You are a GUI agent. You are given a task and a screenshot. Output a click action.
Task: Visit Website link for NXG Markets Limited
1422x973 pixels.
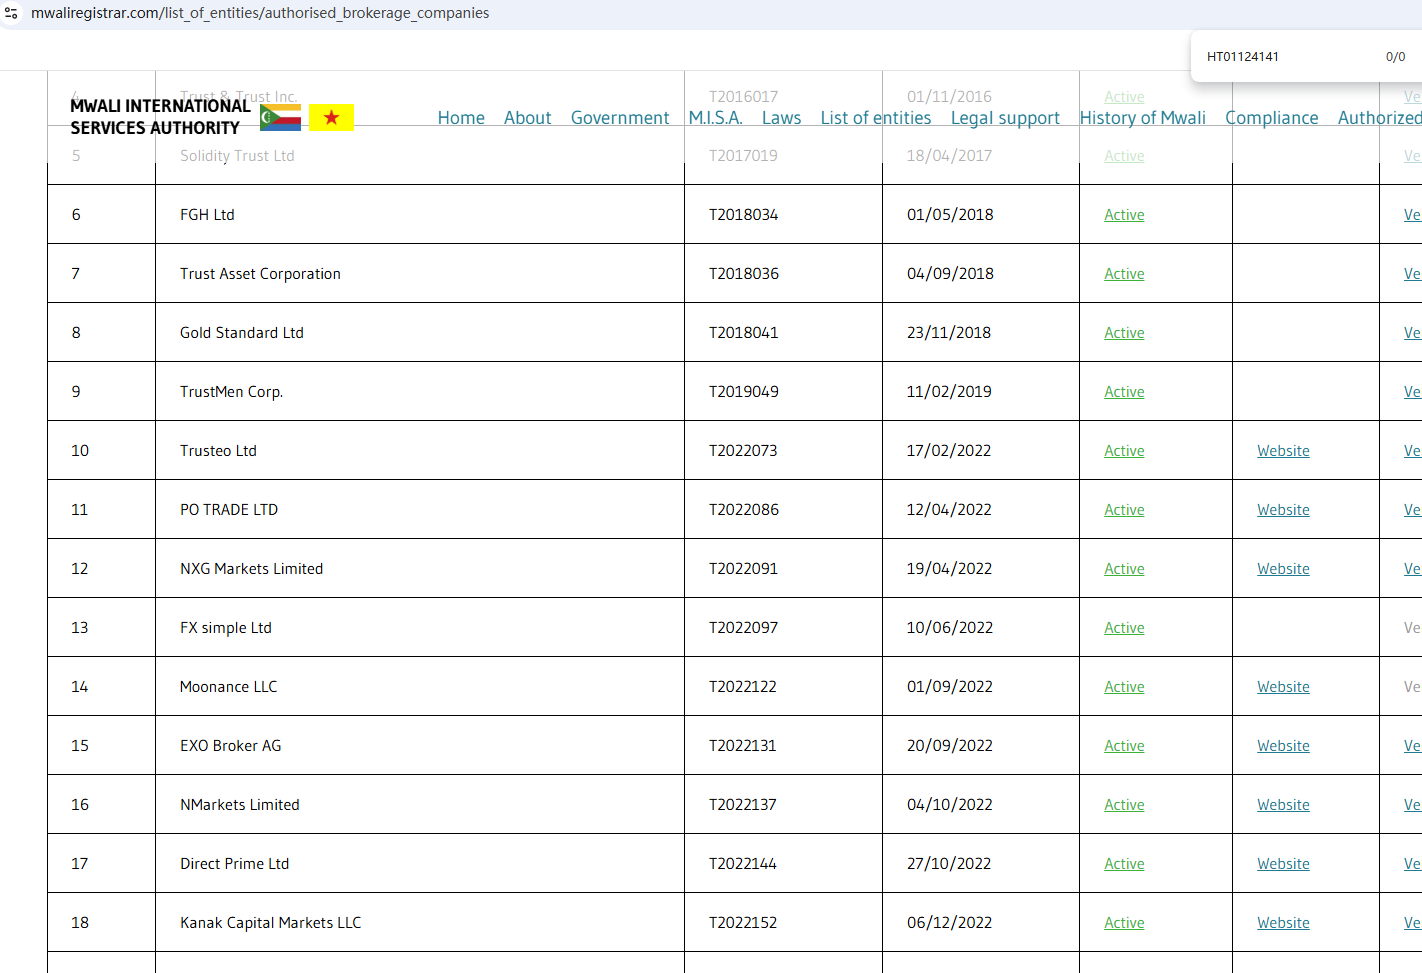click(x=1283, y=569)
